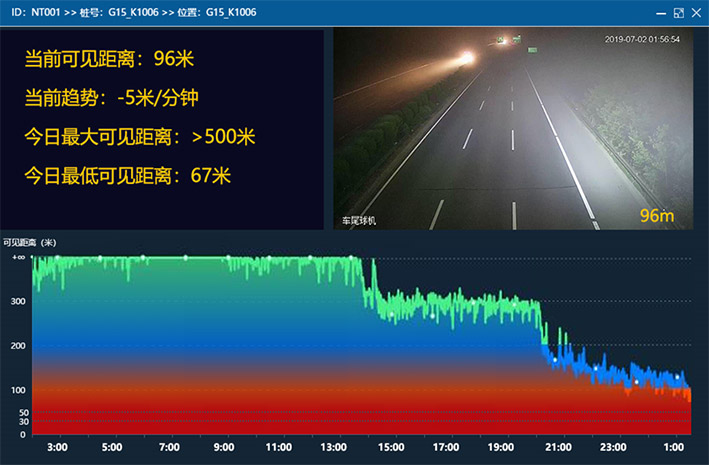Close the NT001 monitoring window
This screenshot has height=465, width=709.
click(x=696, y=13)
